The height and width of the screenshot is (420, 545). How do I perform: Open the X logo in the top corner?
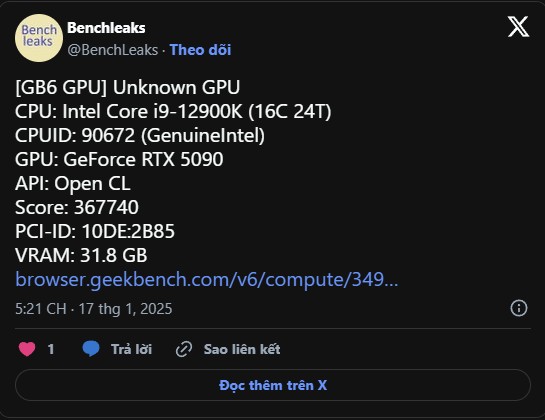pyautogui.click(x=518, y=26)
